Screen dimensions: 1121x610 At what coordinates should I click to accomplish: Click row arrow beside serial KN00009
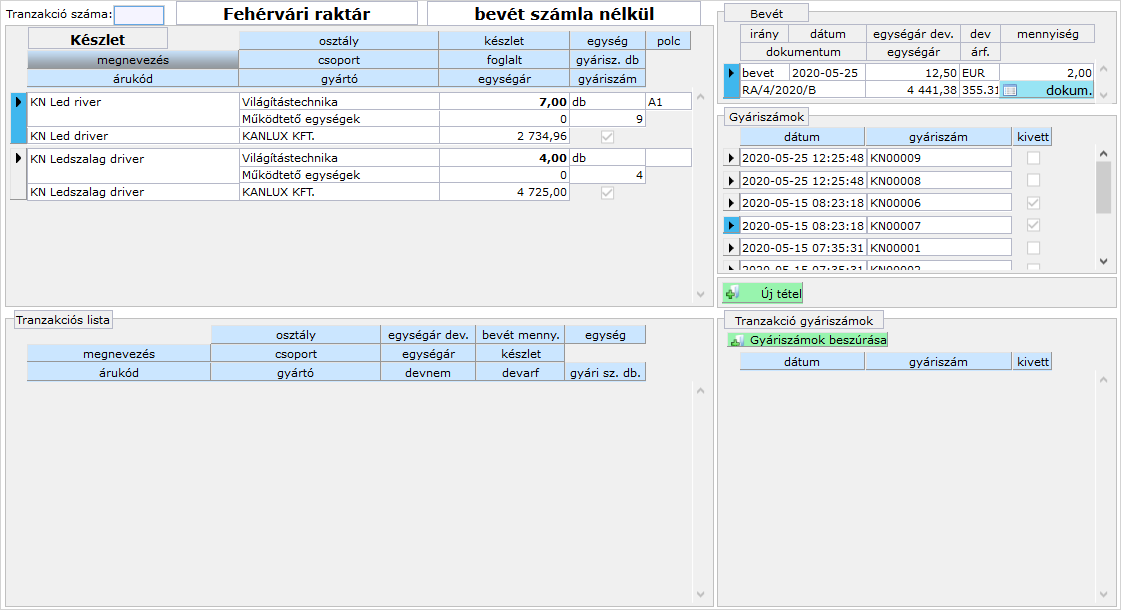731,158
